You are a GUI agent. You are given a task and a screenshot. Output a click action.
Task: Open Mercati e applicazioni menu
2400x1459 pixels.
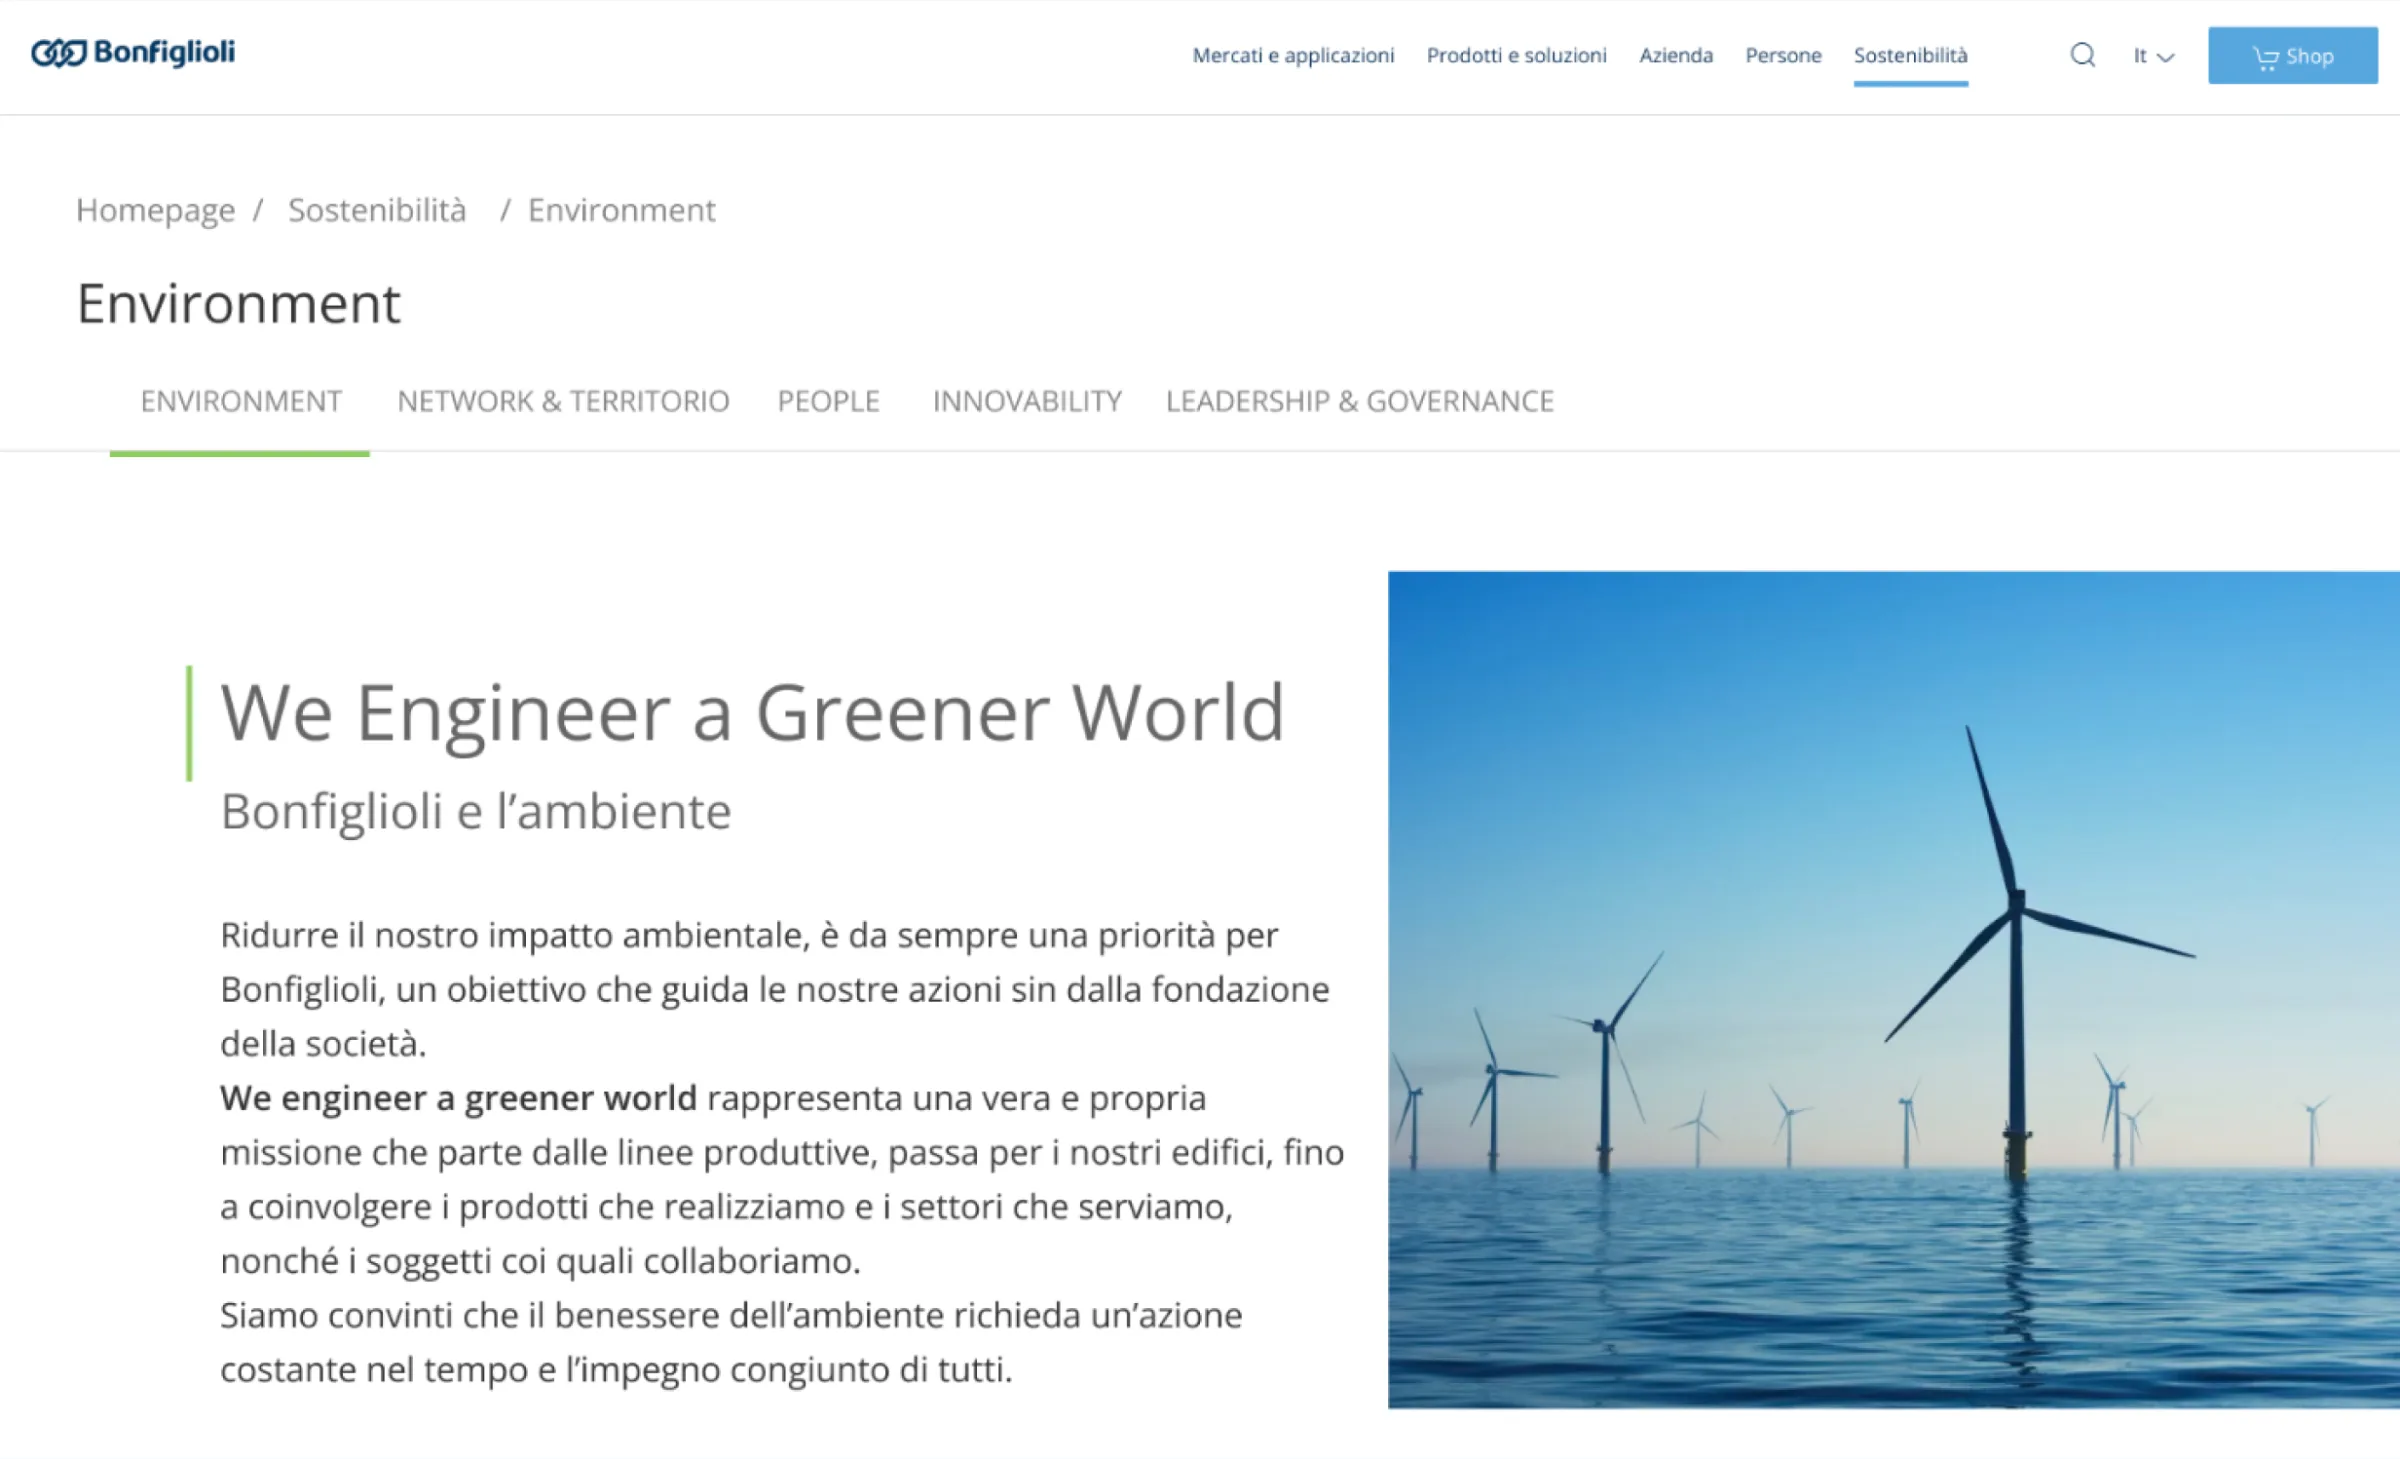[1292, 55]
